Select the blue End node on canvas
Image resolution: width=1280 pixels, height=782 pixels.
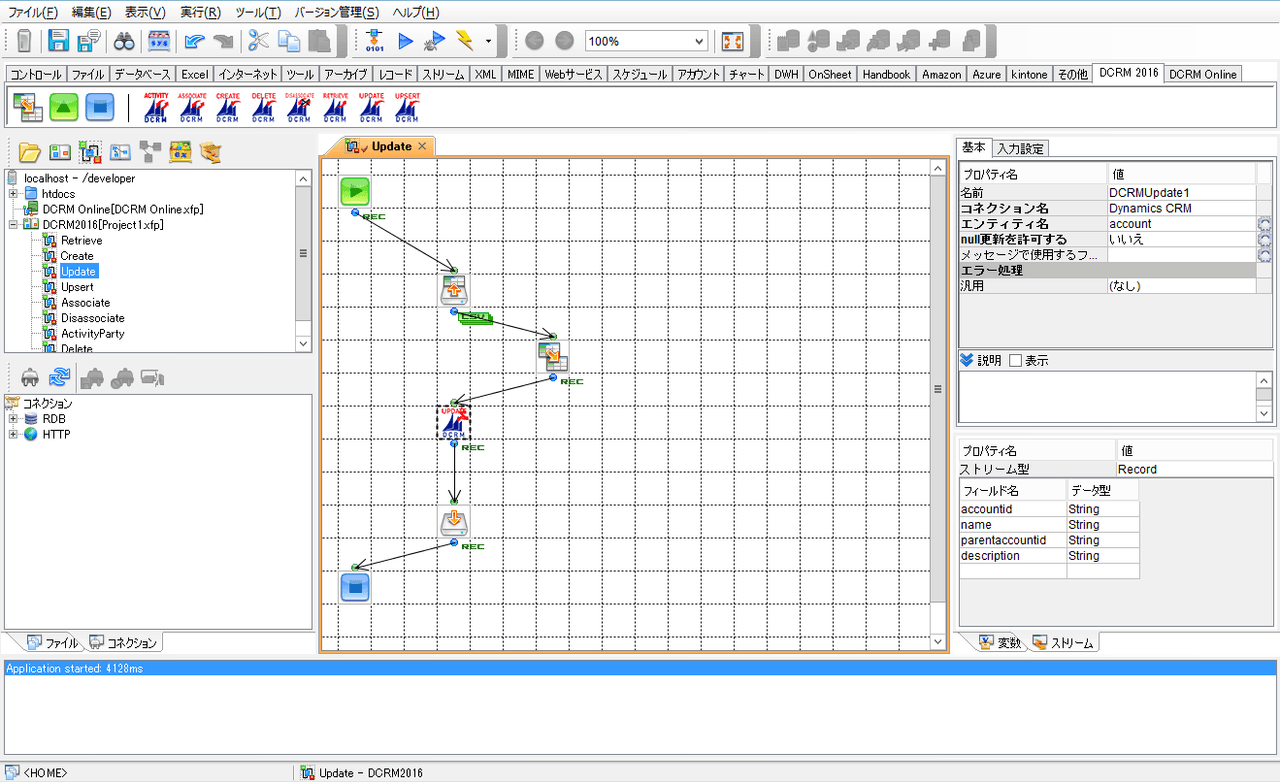click(355, 586)
